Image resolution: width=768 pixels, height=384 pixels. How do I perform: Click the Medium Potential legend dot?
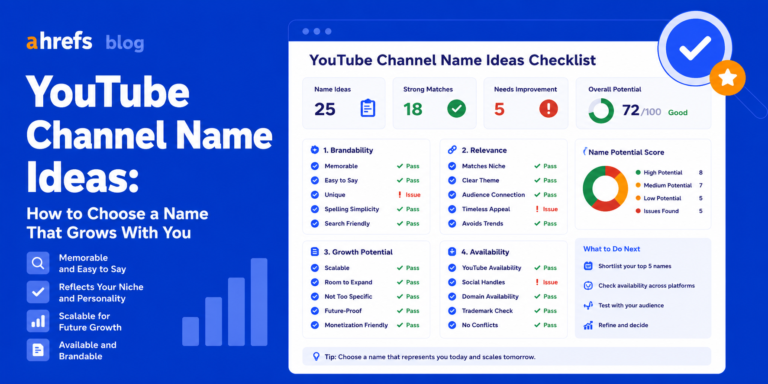pyautogui.click(x=638, y=185)
